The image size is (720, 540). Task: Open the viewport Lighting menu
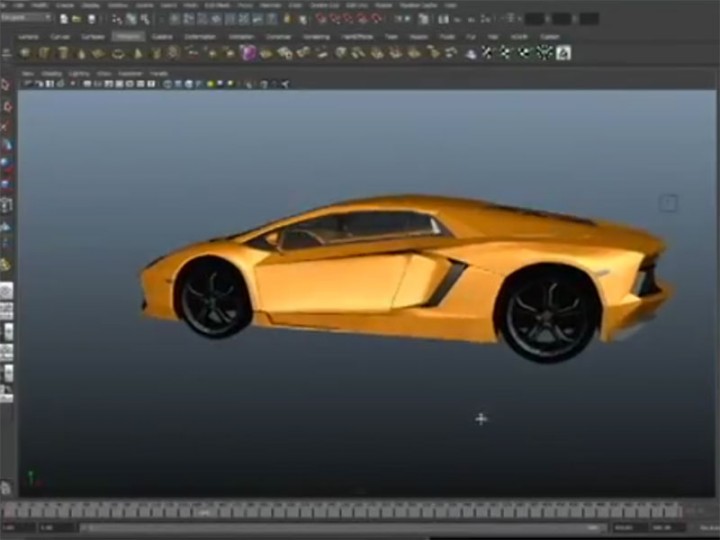[x=79, y=73]
